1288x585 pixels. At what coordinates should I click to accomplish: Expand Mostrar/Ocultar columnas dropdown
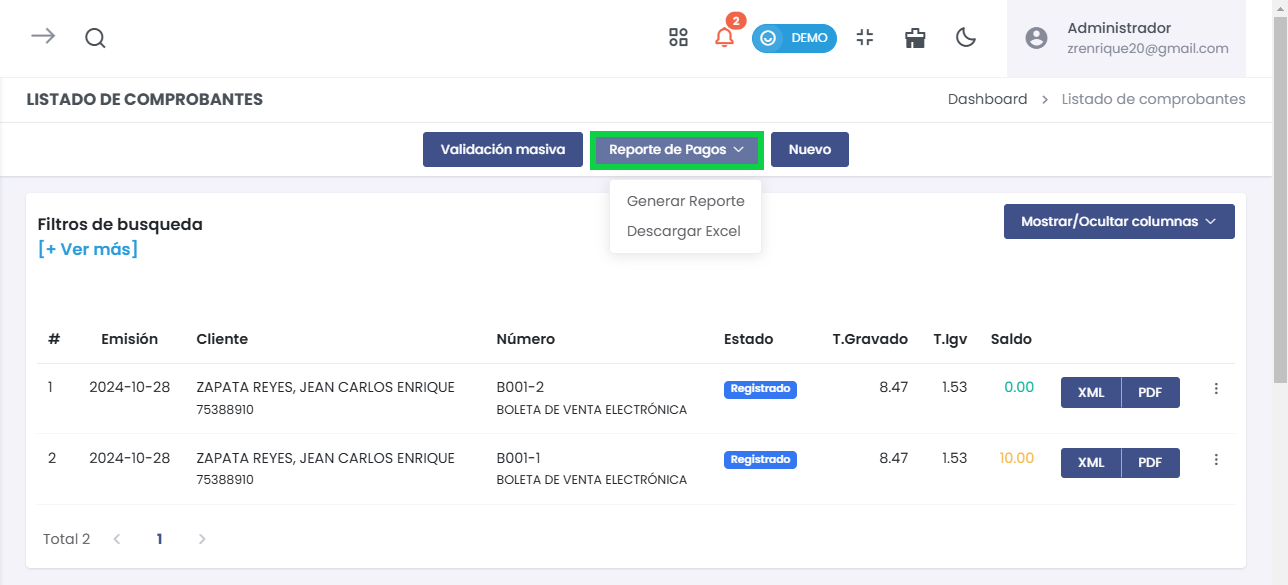point(1118,221)
